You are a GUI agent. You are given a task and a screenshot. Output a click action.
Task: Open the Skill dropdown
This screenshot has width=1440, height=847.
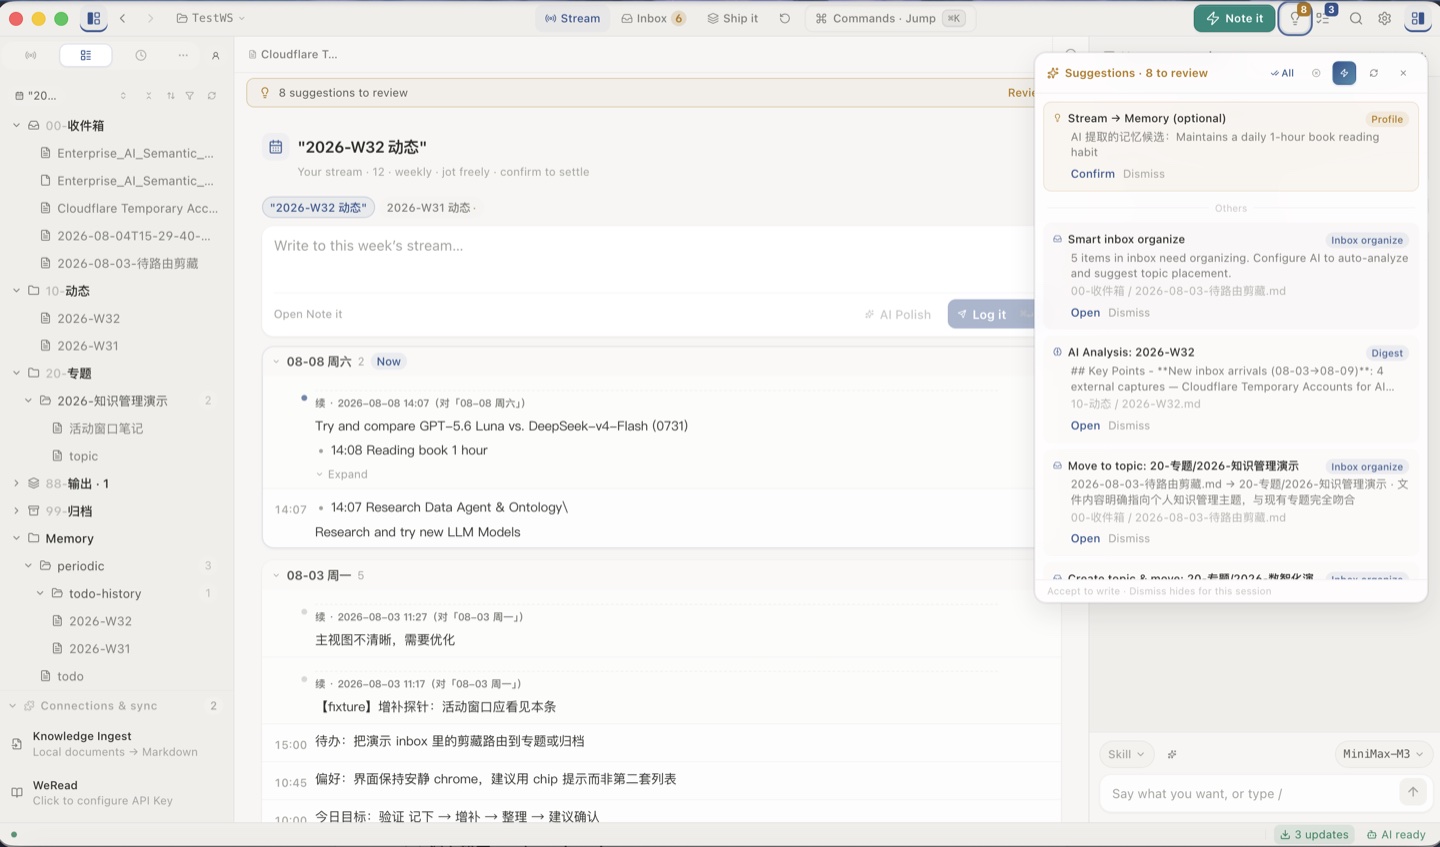point(1126,754)
